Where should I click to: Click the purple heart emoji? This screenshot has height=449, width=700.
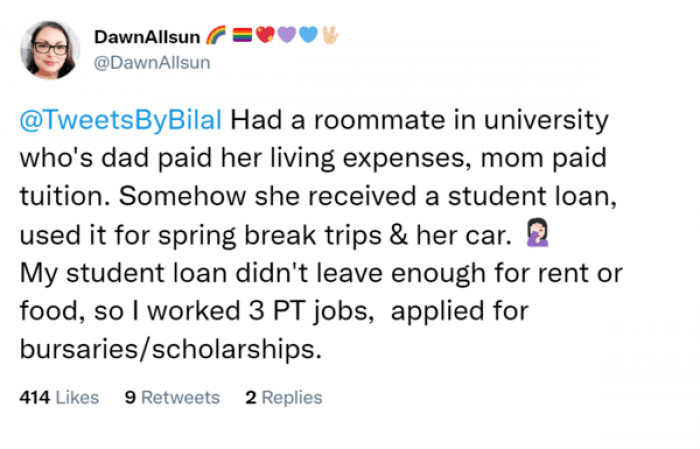[286, 38]
